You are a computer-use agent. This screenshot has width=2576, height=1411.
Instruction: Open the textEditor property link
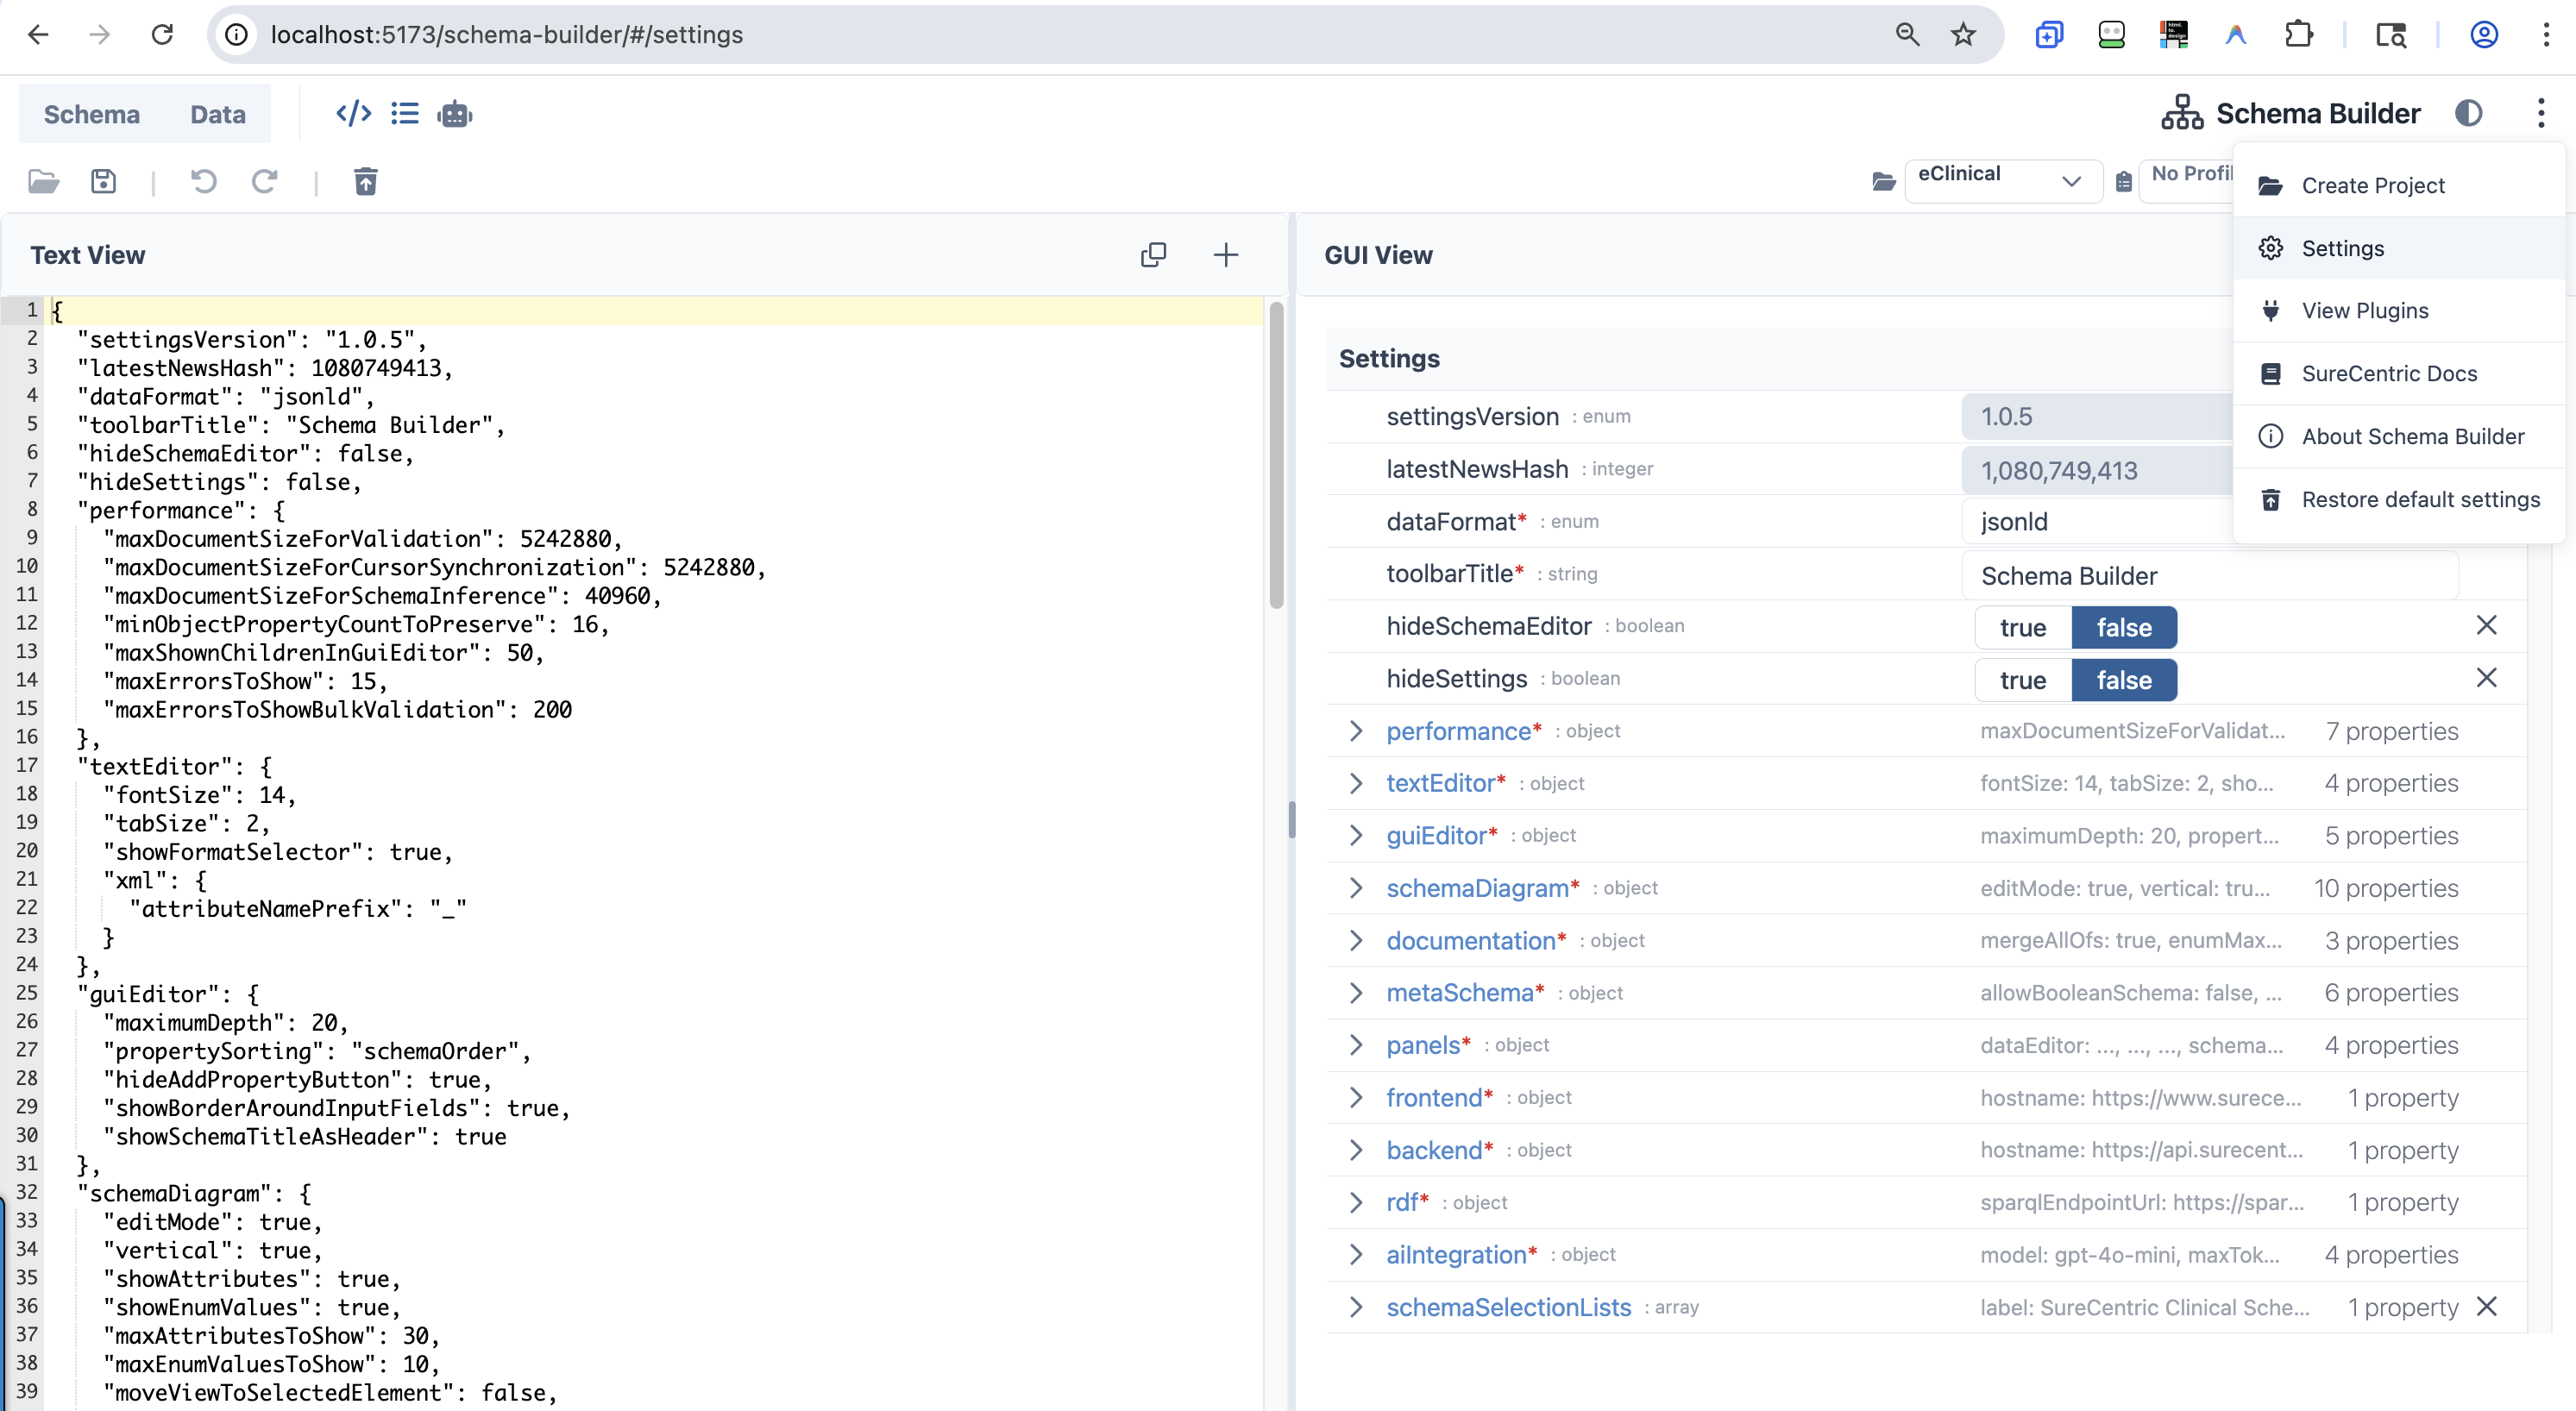pos(1440,783)
